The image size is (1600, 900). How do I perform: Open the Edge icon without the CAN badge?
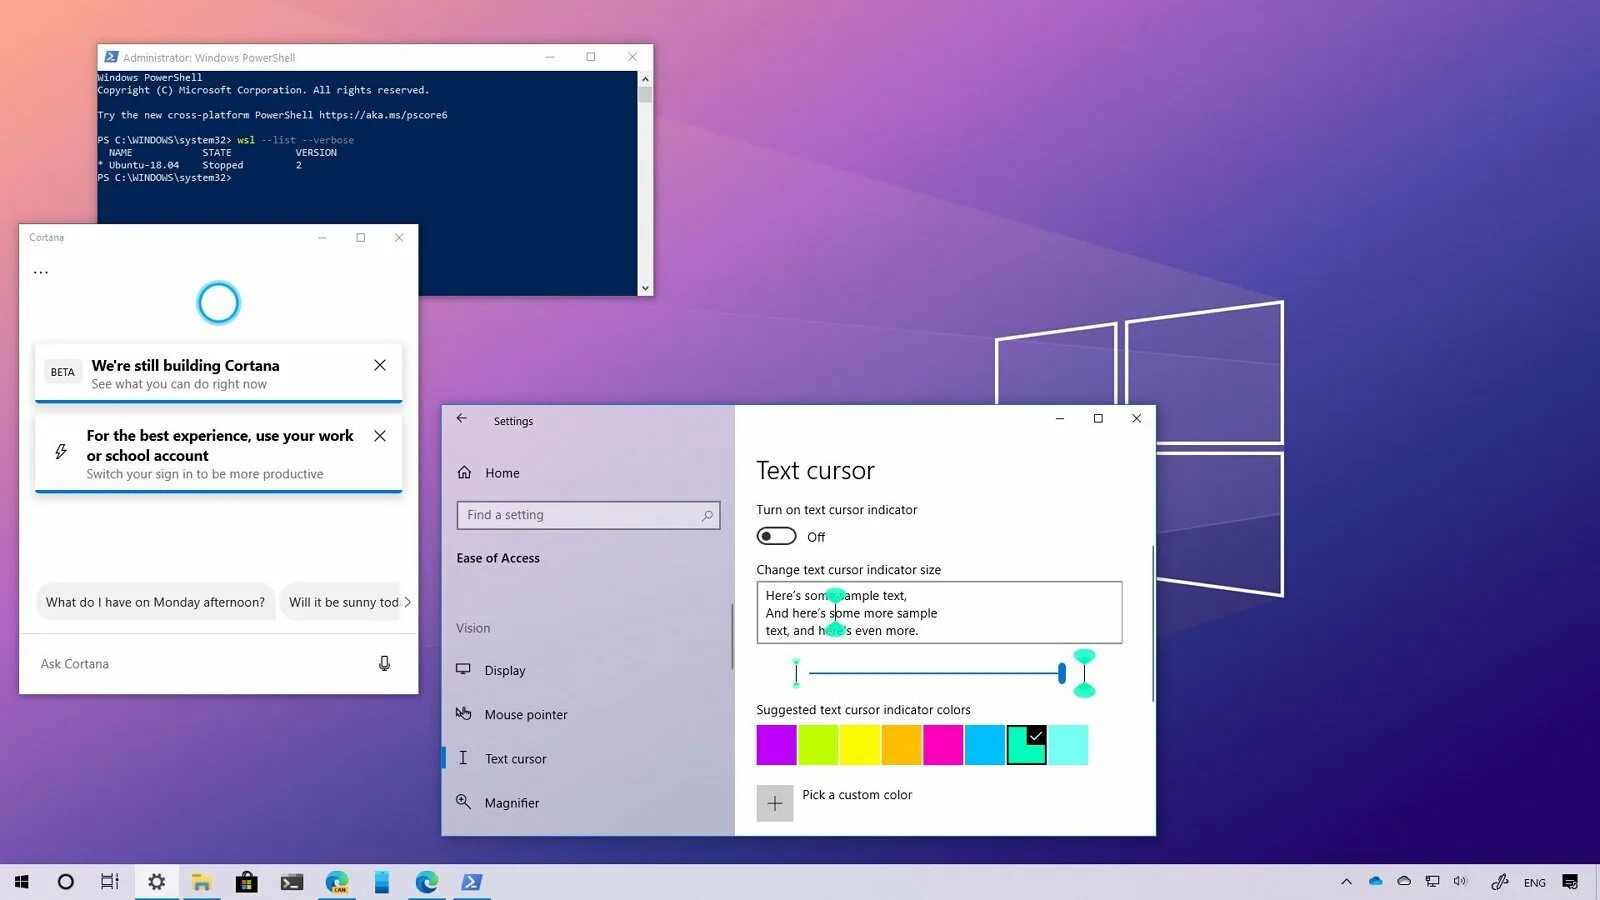pos(427,882)
